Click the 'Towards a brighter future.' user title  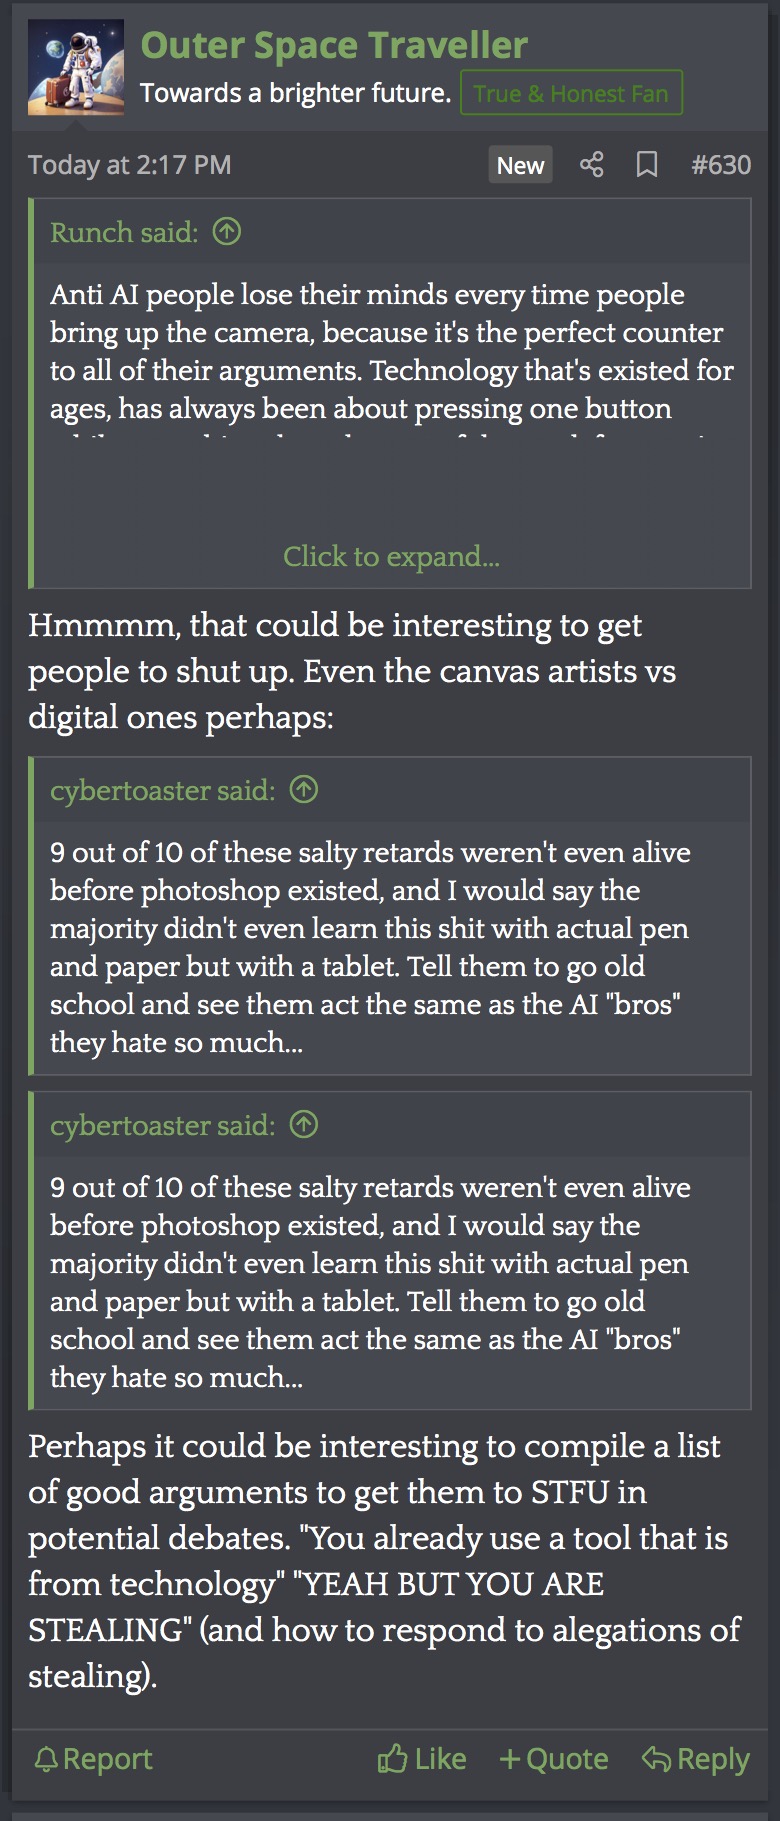point(295,93)
